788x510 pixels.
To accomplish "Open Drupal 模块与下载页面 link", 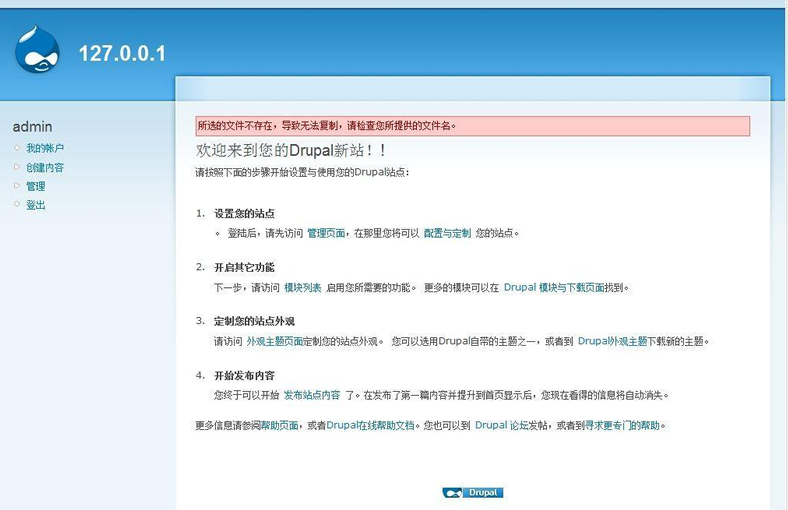I will (554, 287).
